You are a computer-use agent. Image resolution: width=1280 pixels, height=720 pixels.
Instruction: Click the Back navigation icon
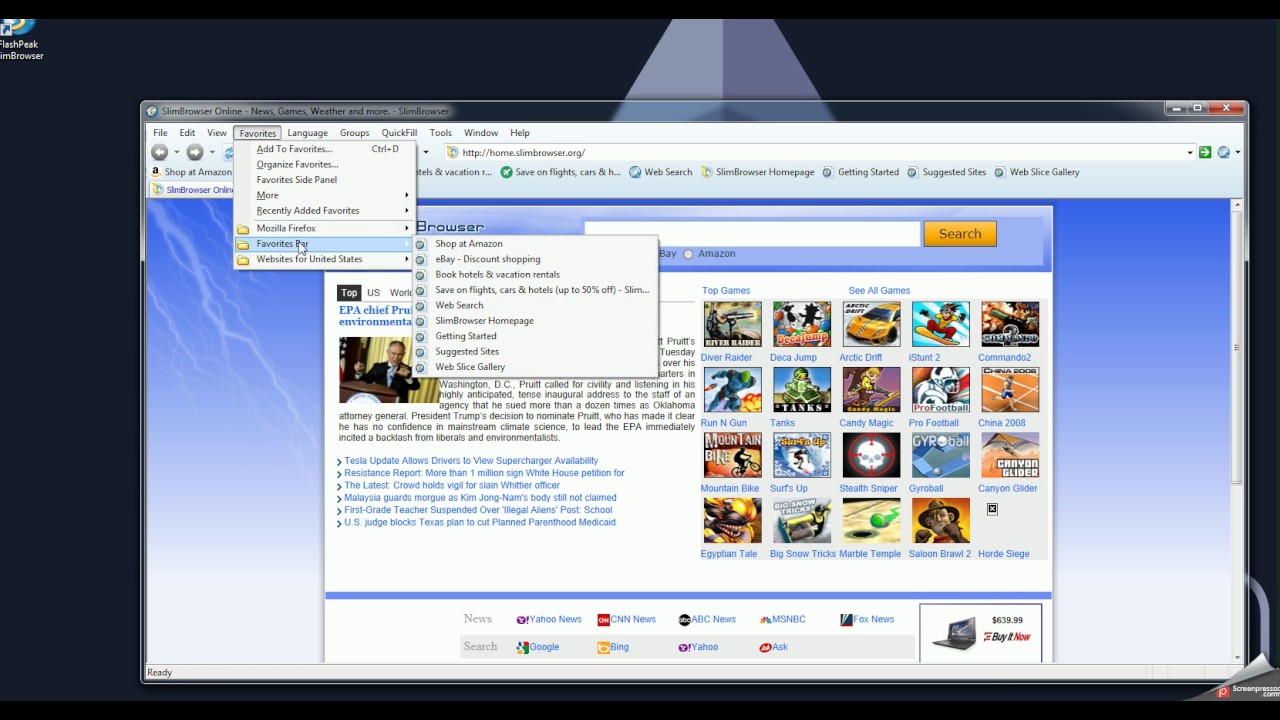pos(159,152)
